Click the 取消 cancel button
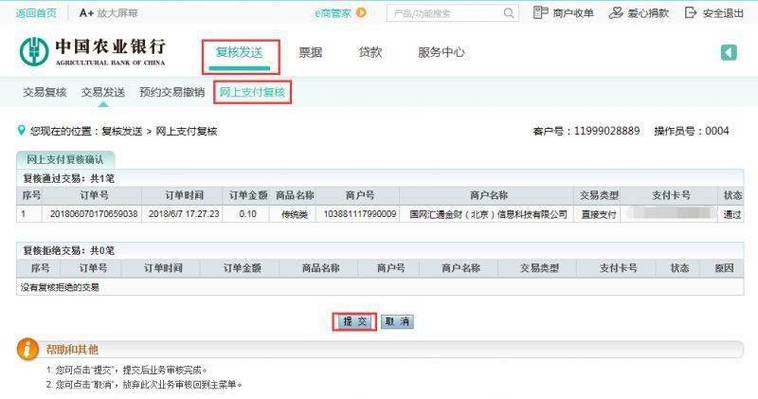The image size is (758, 399). pyautogui.click(x=397, y=322)
